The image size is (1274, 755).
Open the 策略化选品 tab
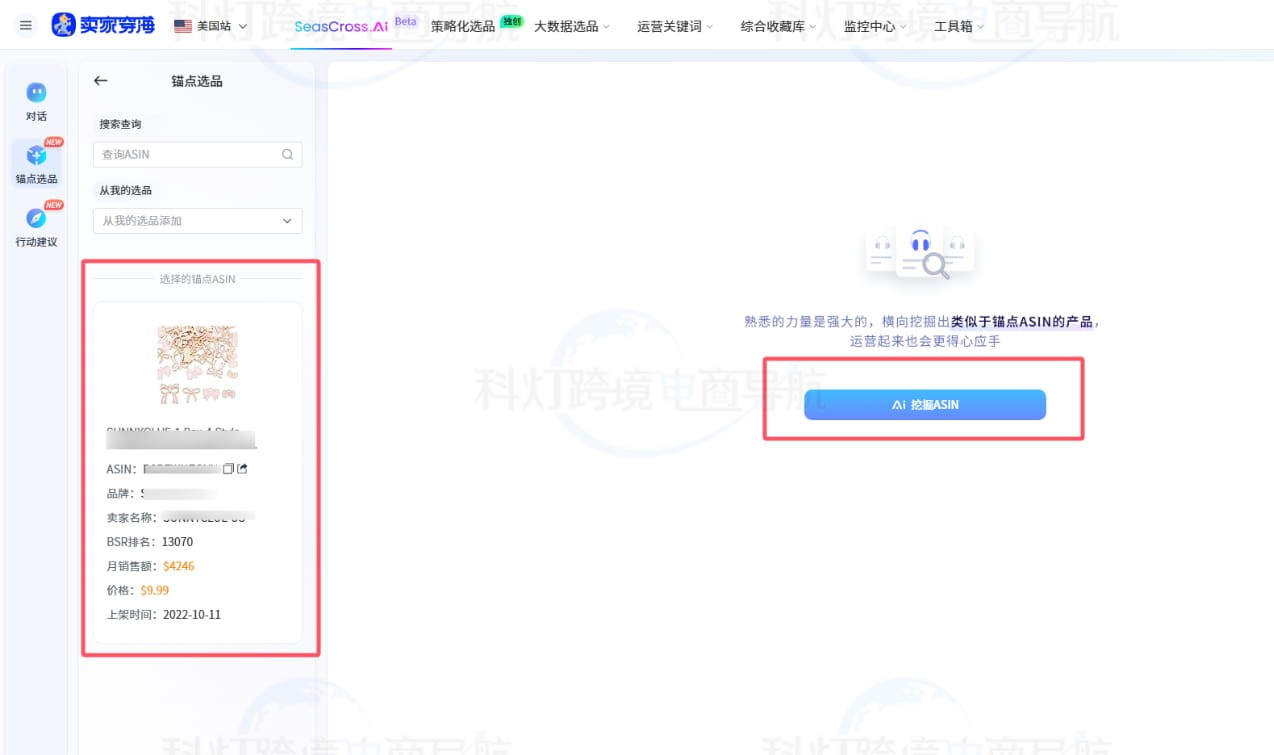click(x=463, y=26)
